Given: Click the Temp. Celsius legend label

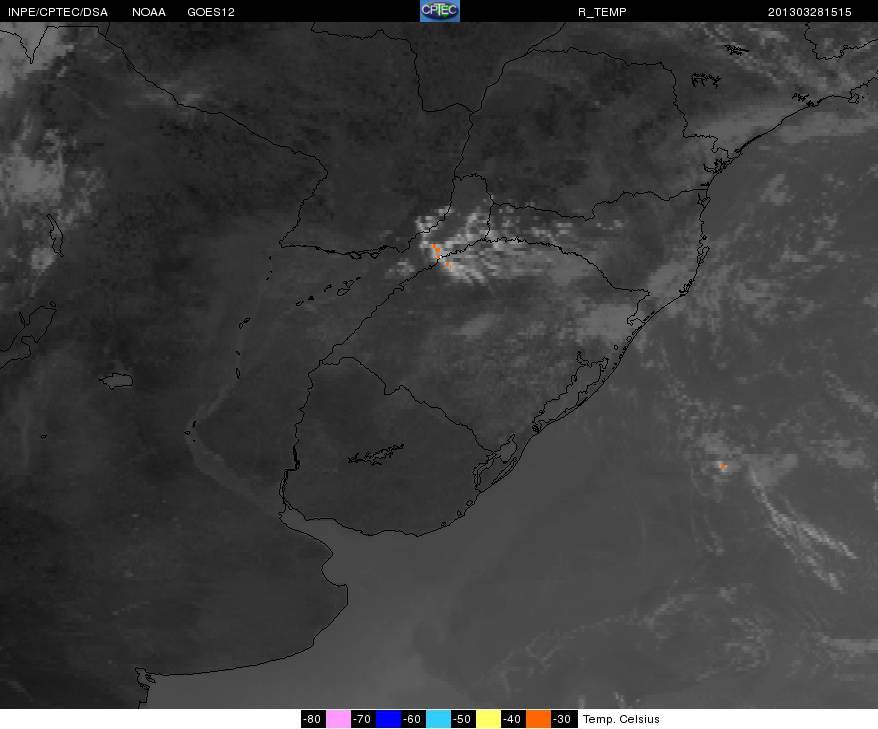Looking at the screenshot, I should (x=621, y=719).
